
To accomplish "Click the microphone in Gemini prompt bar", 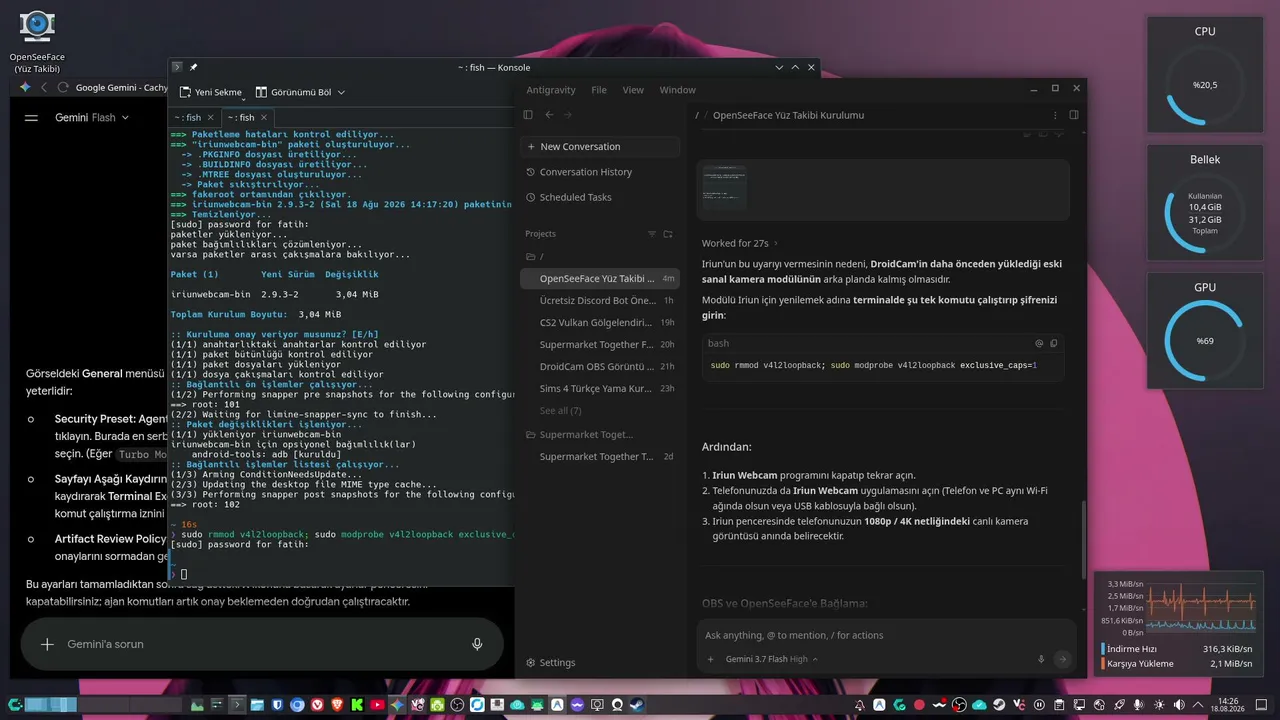I will (x=477, y=644).
